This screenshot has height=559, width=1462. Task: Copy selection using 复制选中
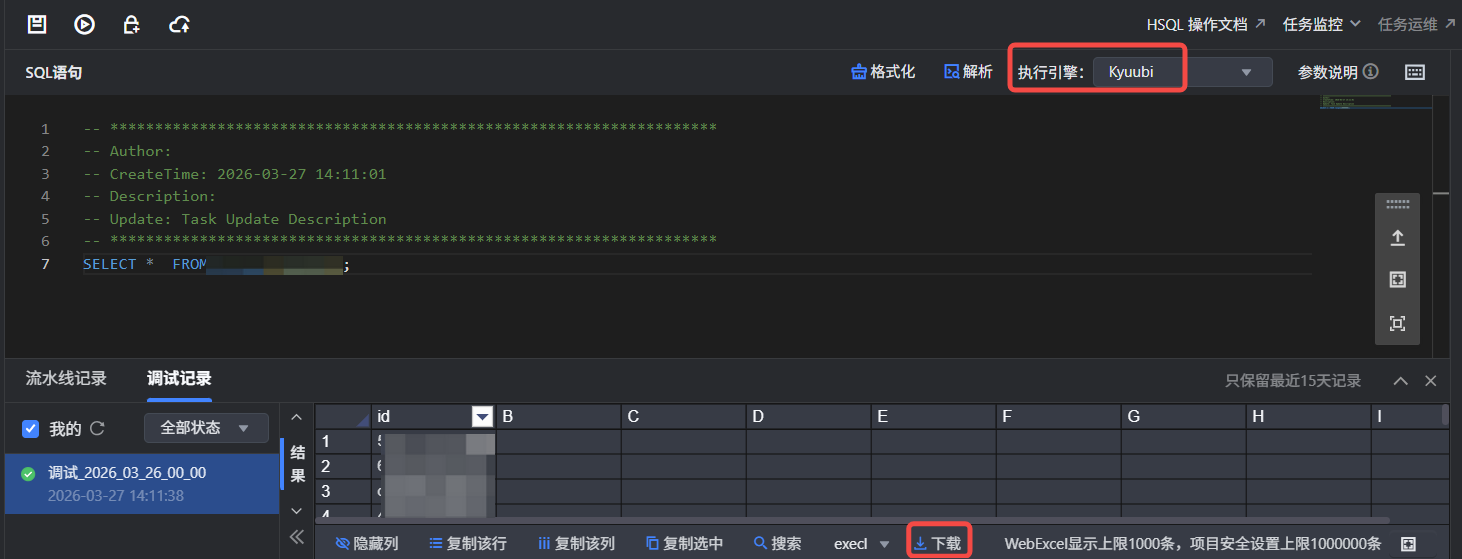point(684,544)
